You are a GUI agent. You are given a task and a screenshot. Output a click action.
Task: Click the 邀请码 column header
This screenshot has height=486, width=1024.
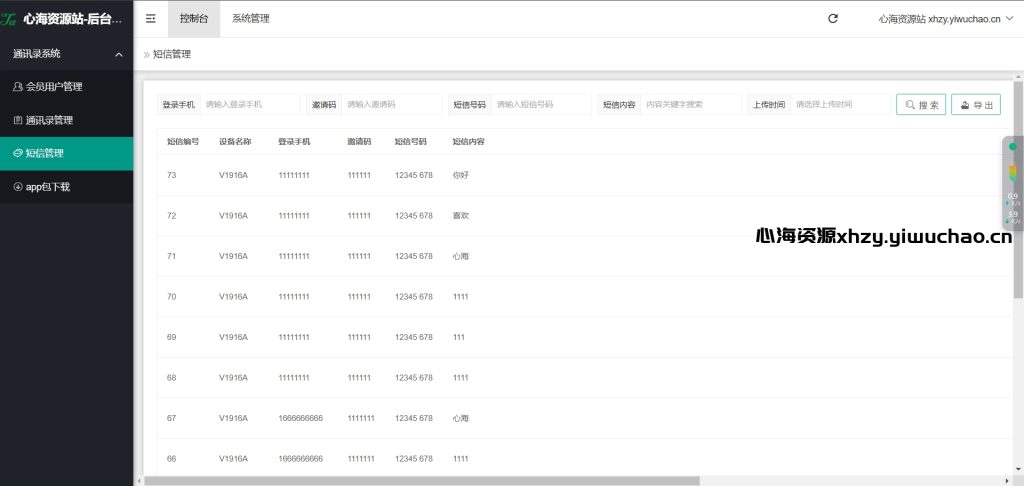[x=359, y=142]
